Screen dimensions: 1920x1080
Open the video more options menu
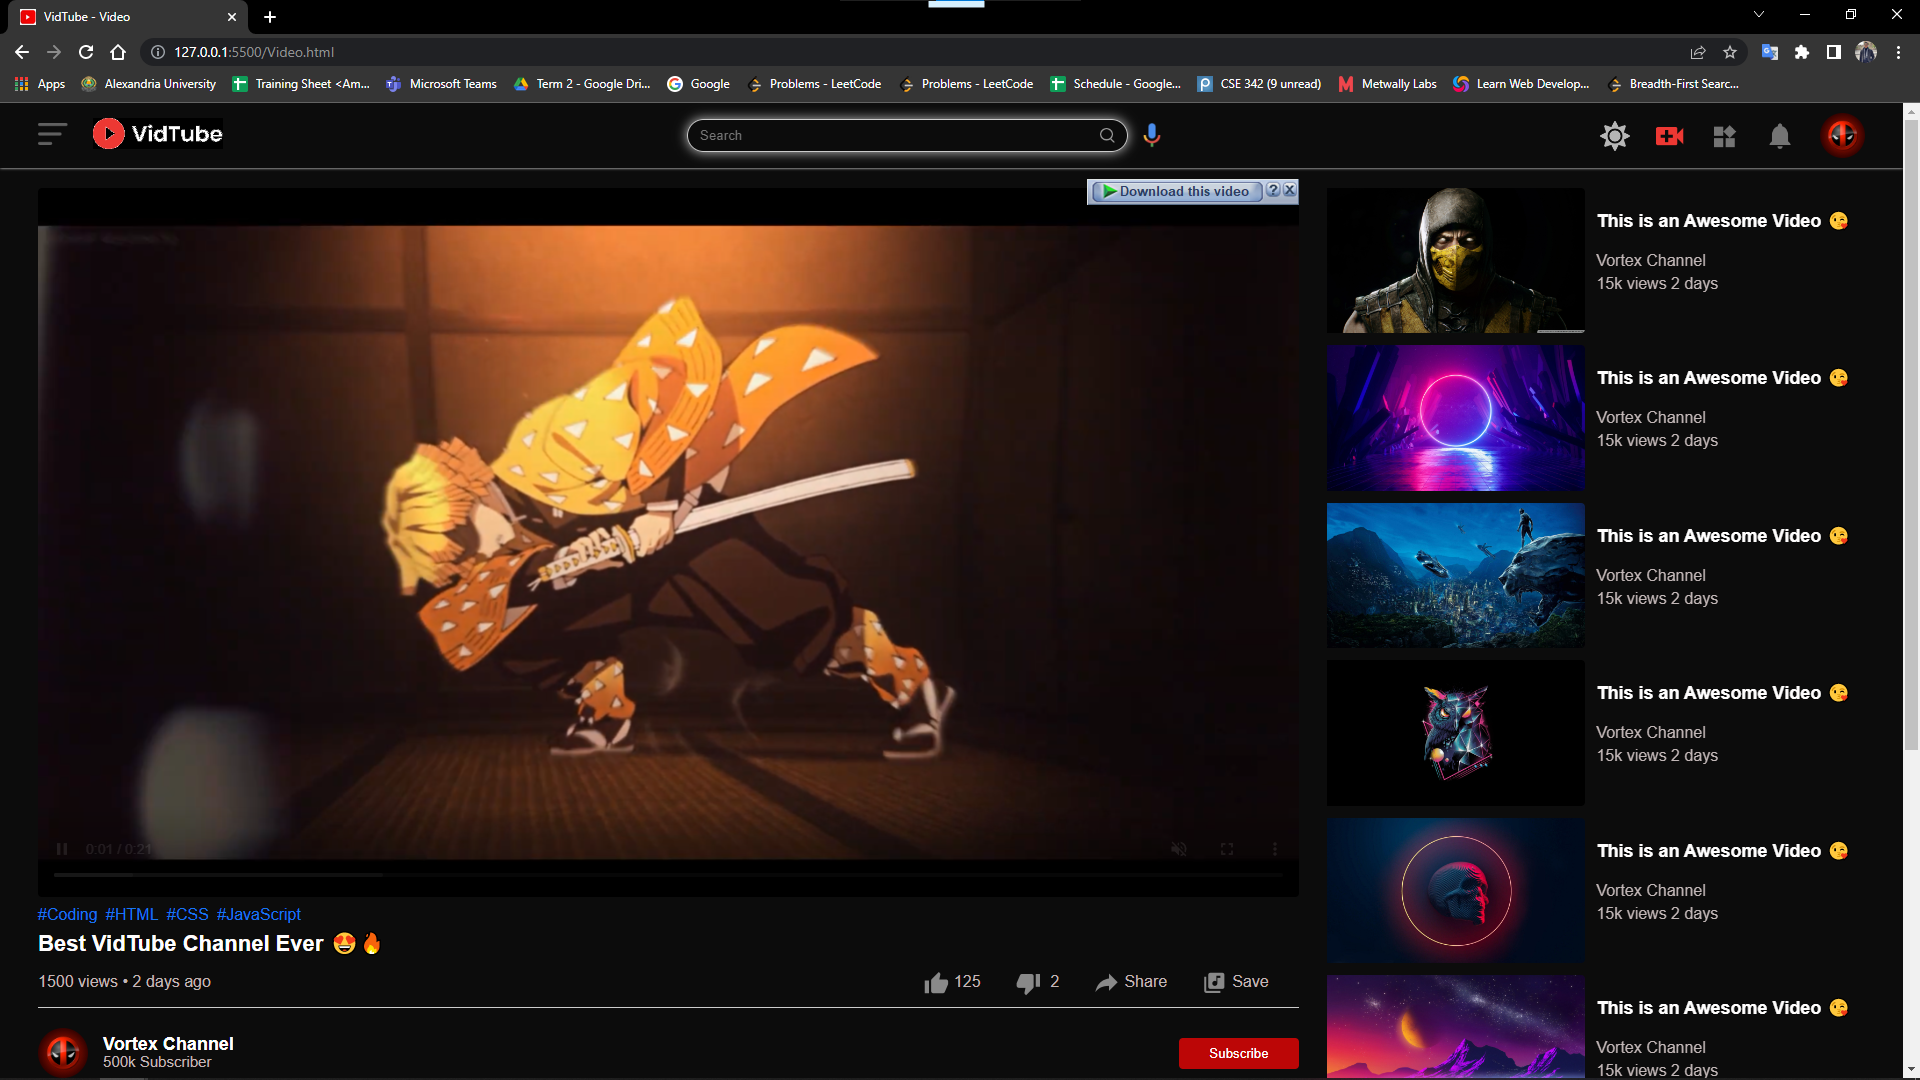point(1275,849)
